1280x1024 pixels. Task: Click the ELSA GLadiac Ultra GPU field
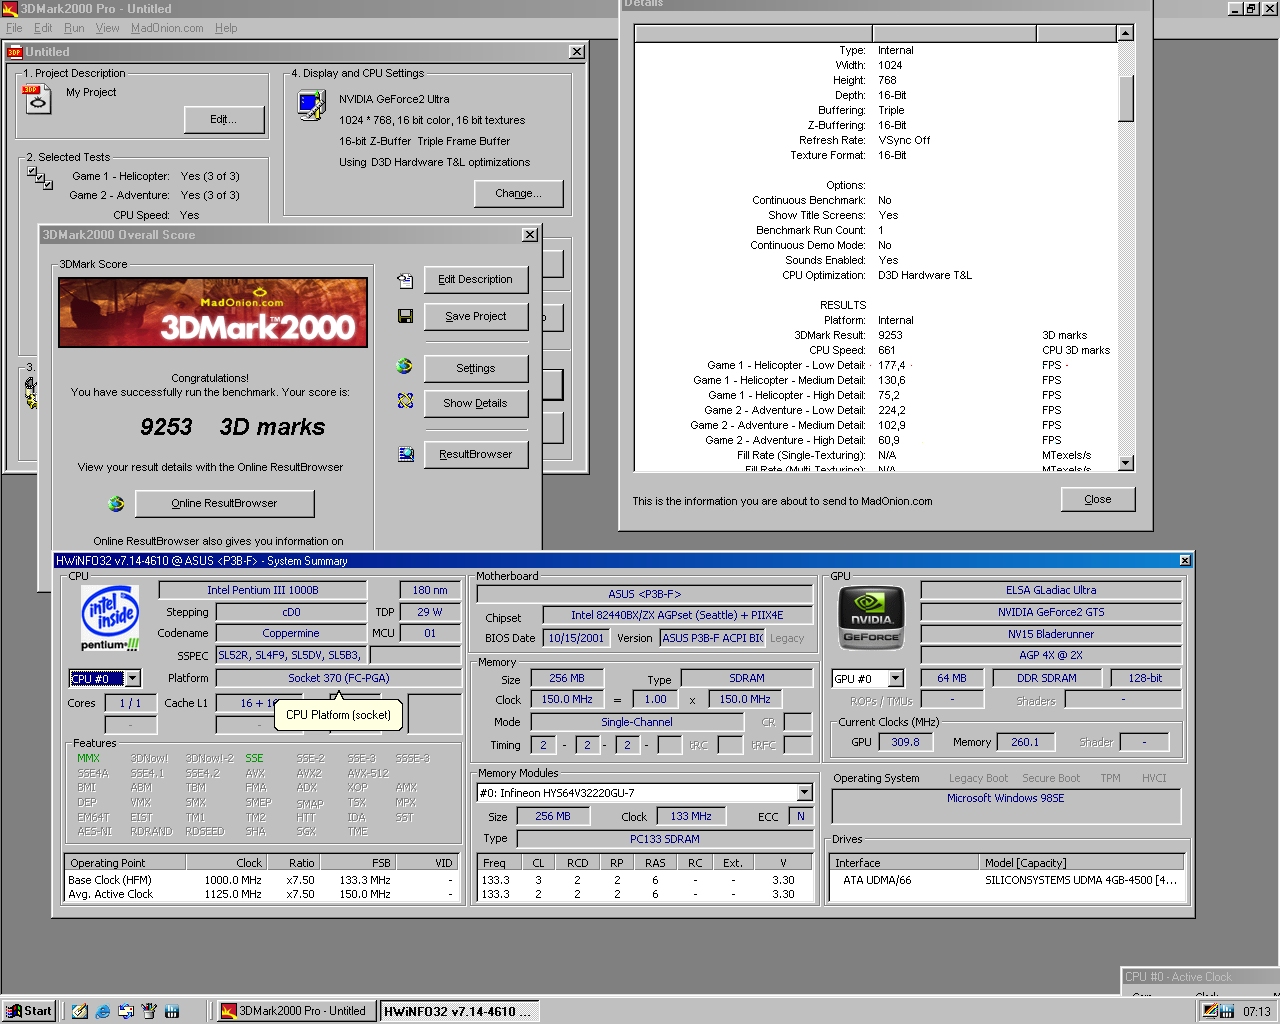tap(1051, 590)
